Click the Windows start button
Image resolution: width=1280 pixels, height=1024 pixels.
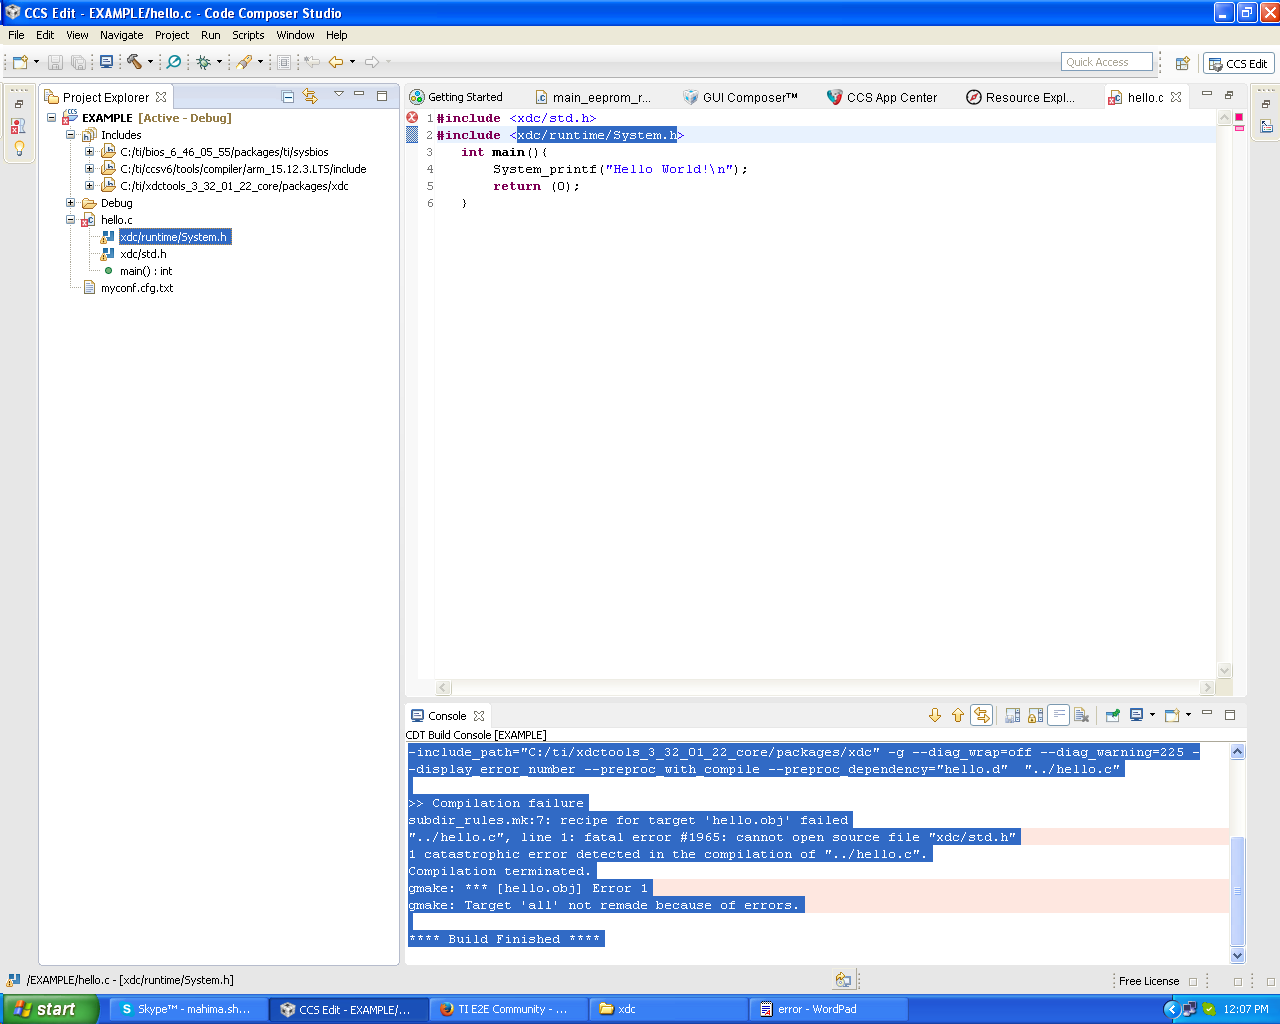click(48, 1009)
